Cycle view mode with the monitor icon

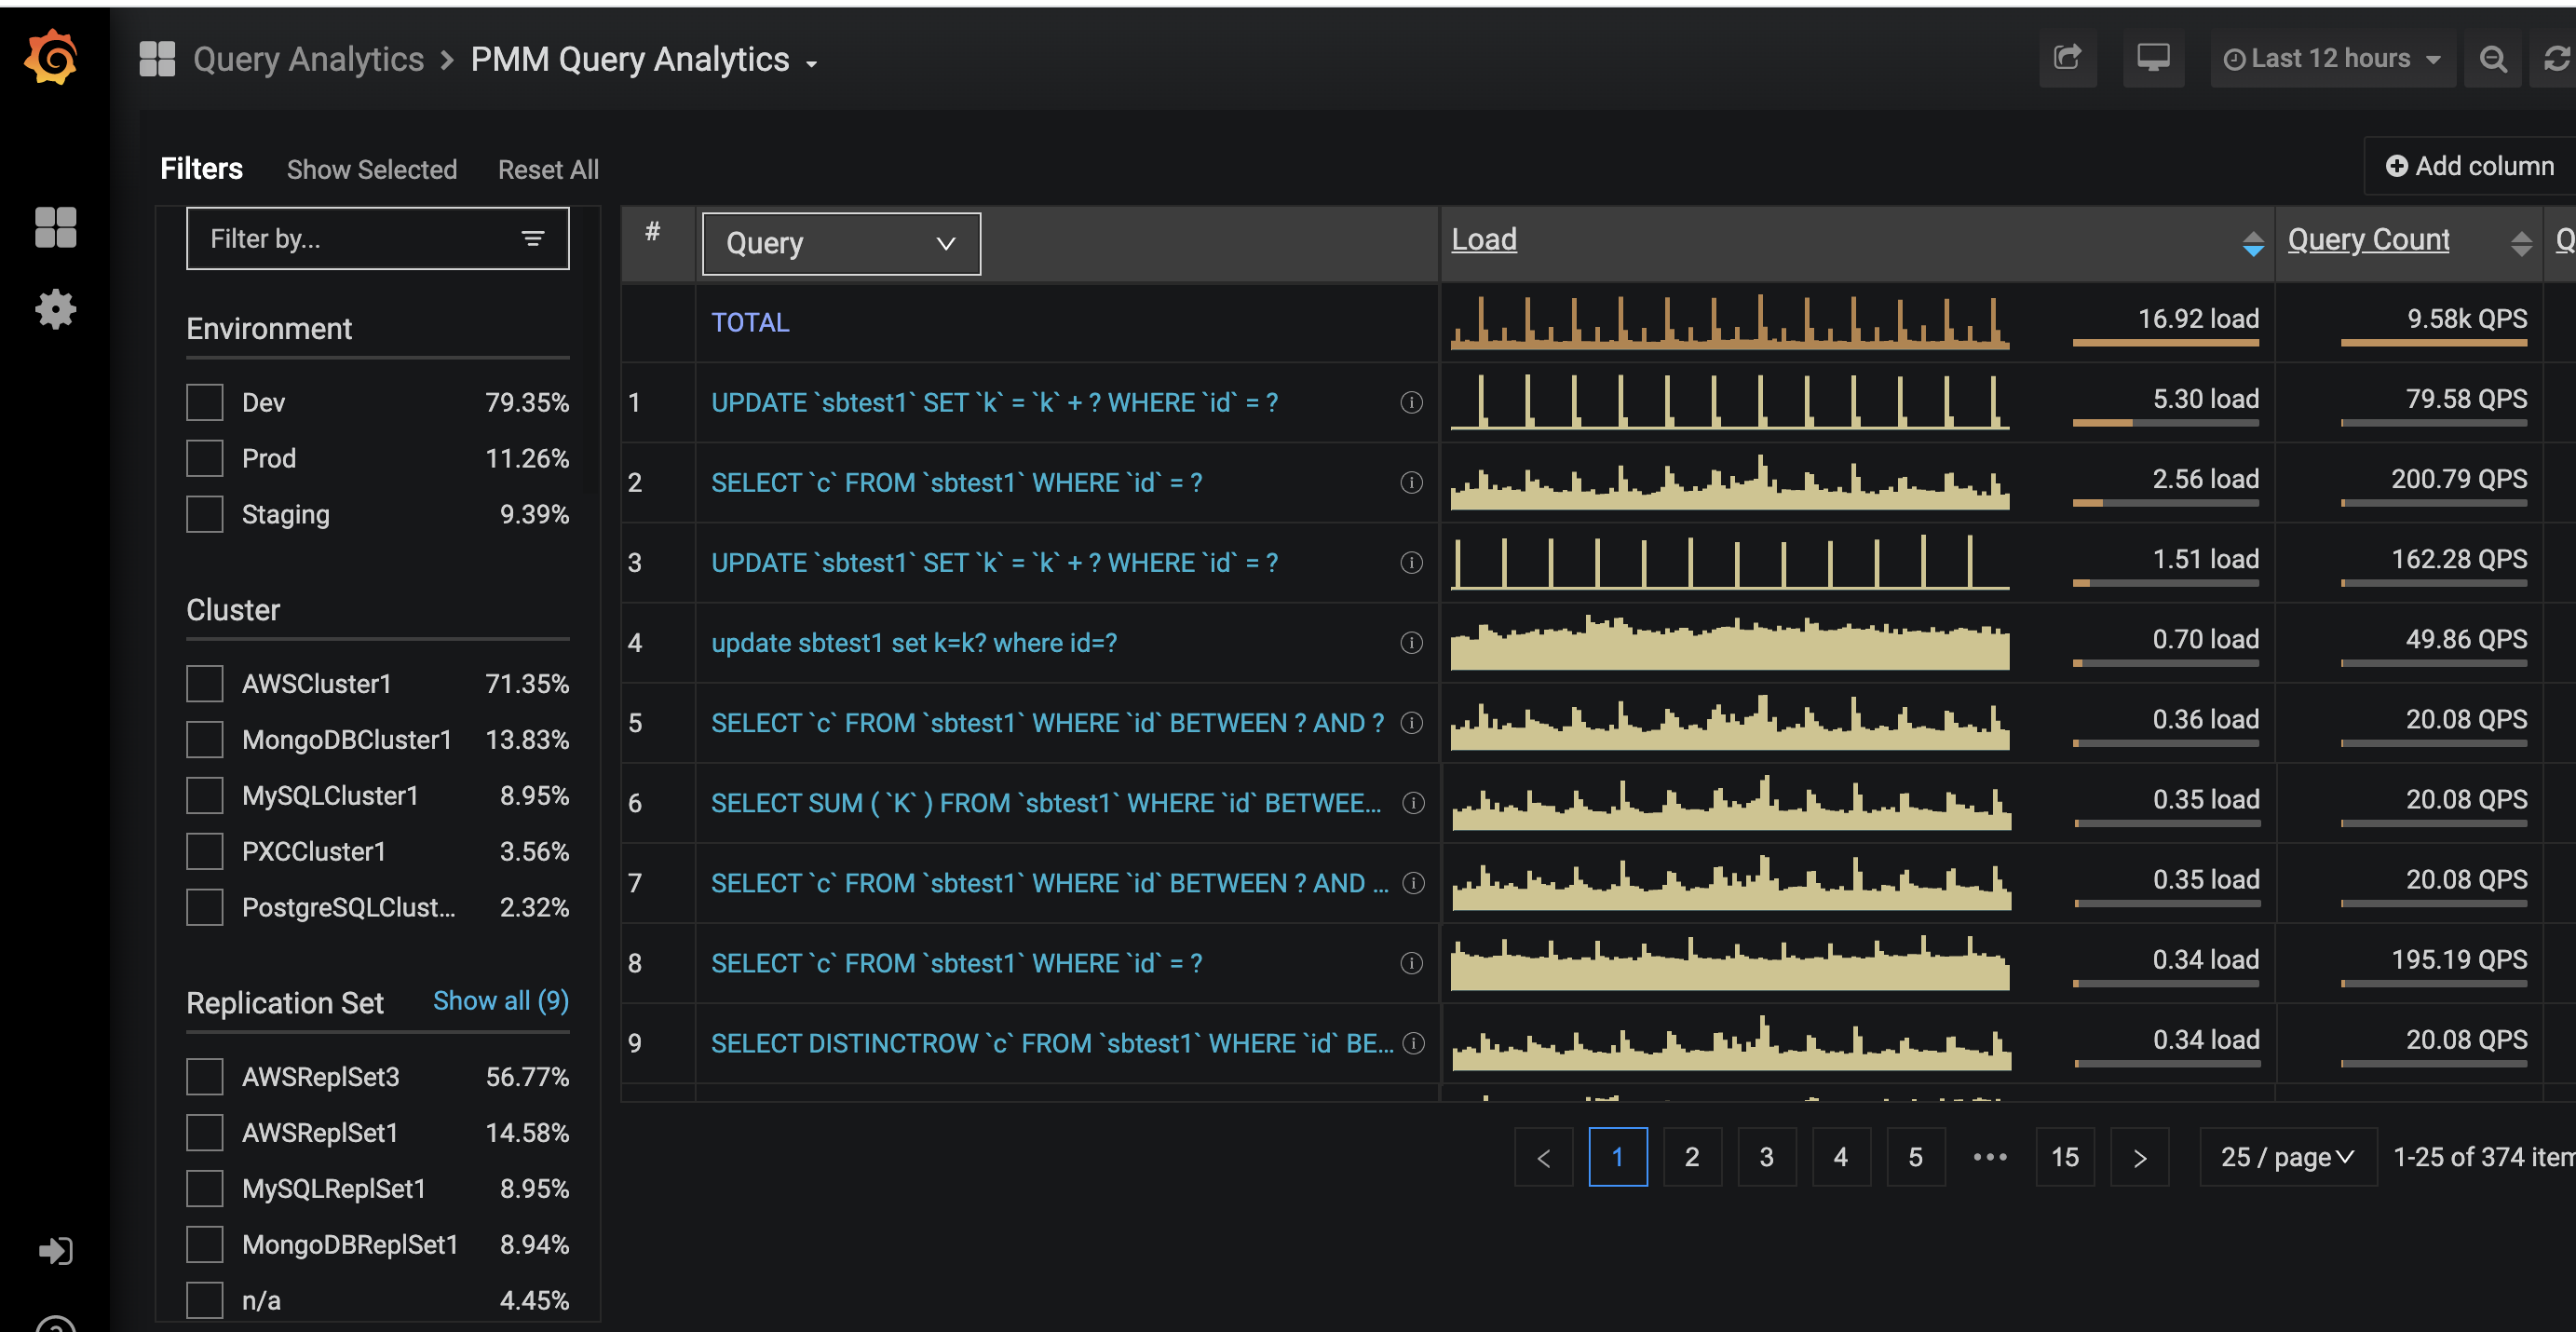2152,59
